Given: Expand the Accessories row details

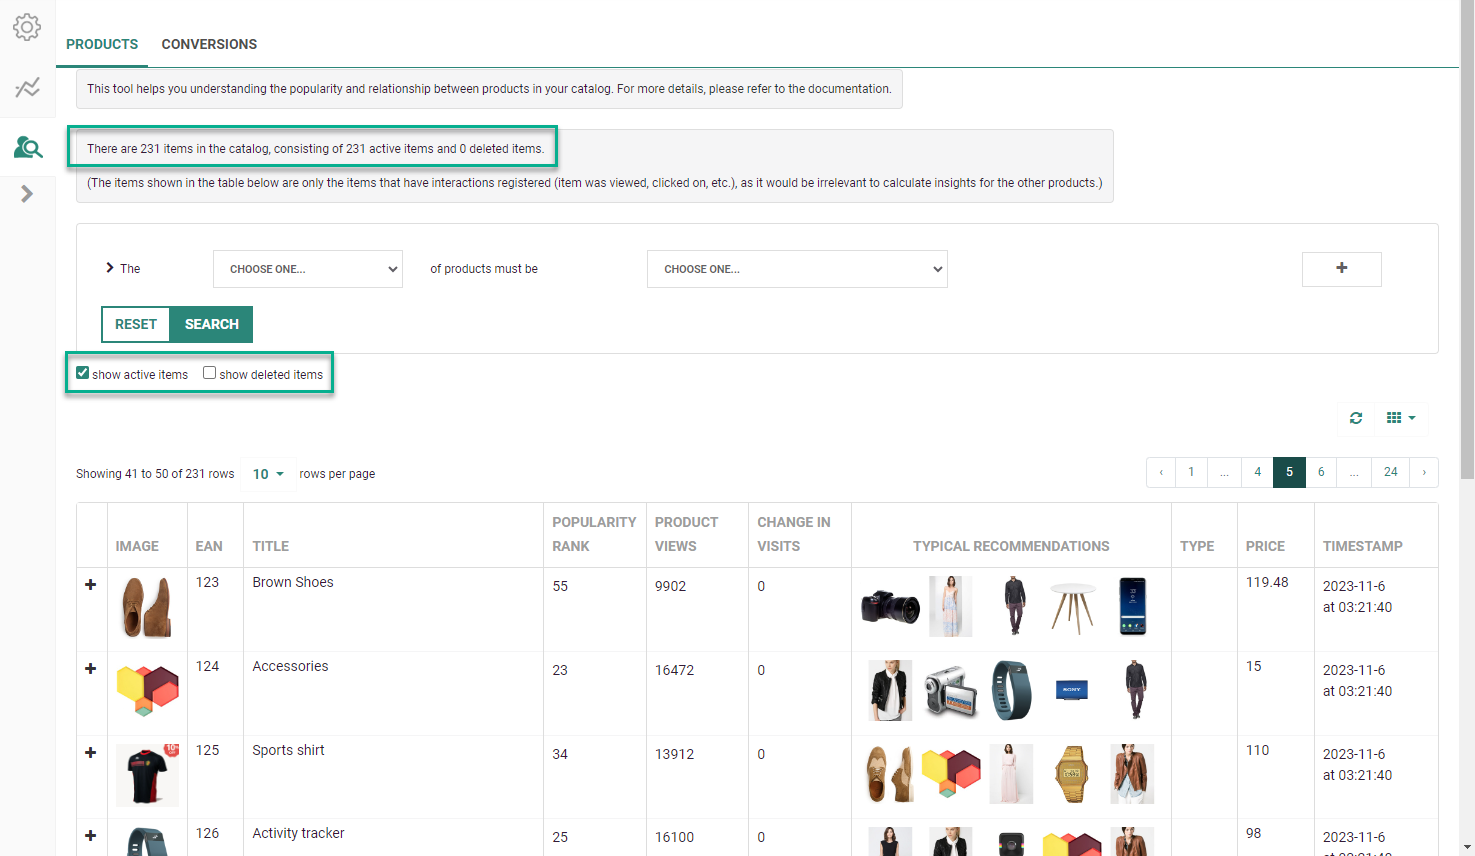Looking at the screenshot, I should pyautogui.click(x=91, y=669).
